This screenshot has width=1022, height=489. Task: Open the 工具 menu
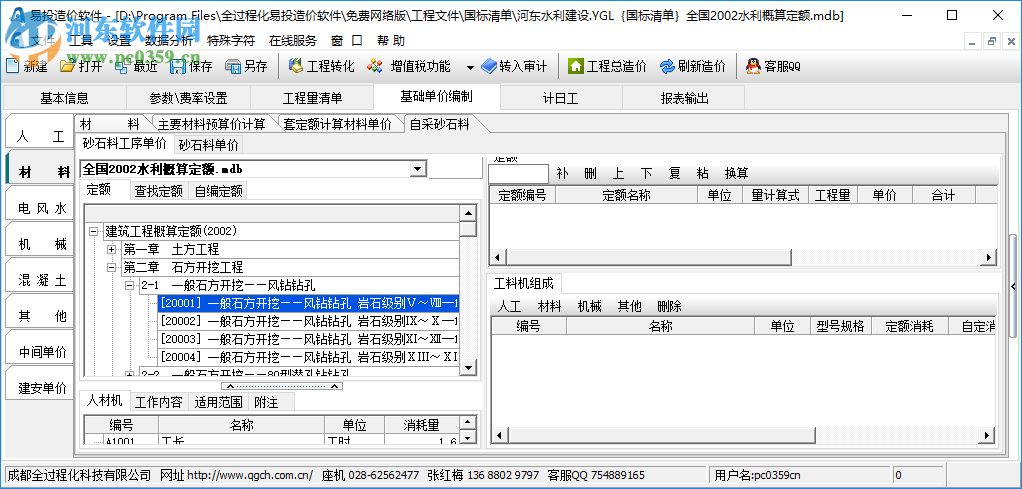tap(81, 41)
